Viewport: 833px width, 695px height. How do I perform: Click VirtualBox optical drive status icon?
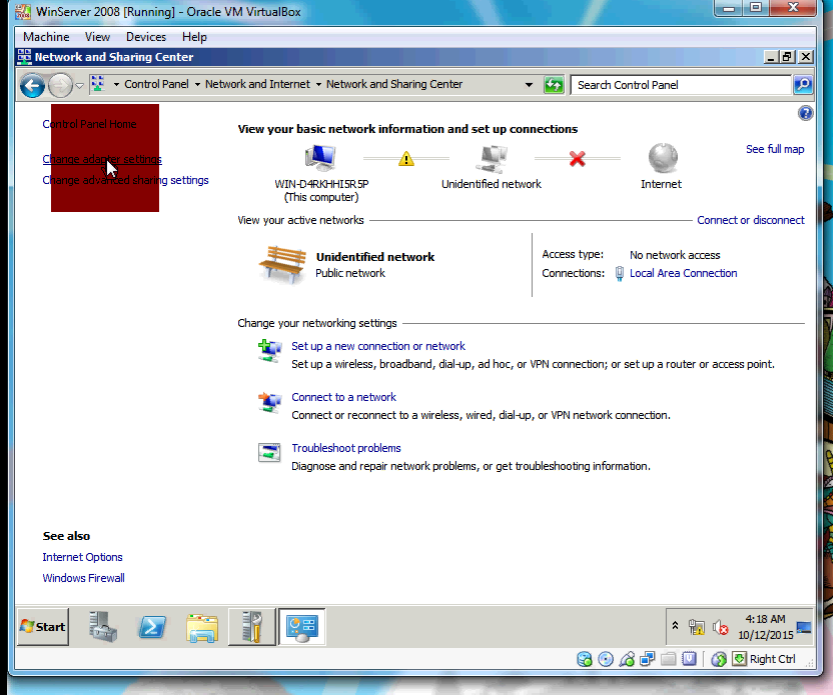[x=606, y=659]
